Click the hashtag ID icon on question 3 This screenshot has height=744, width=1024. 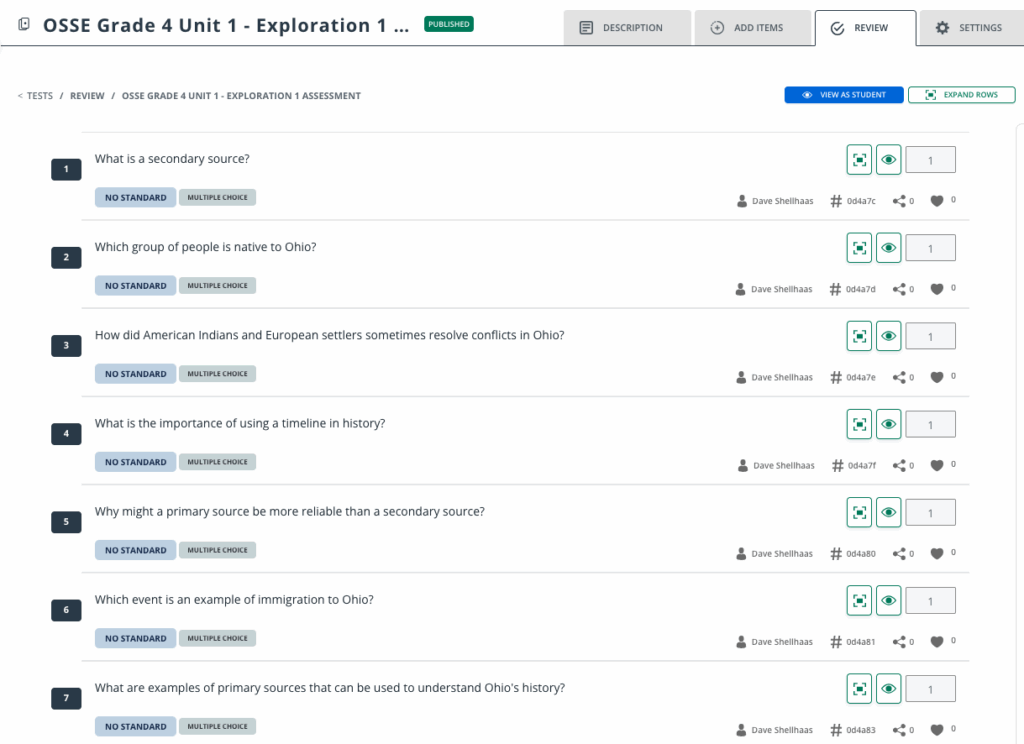click(x=836, y=377)
